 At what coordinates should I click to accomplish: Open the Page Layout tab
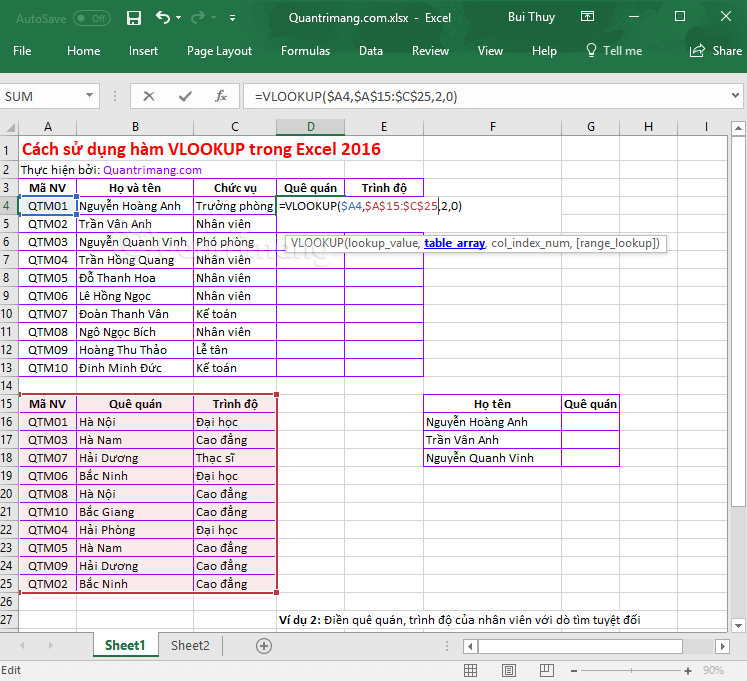219,51
